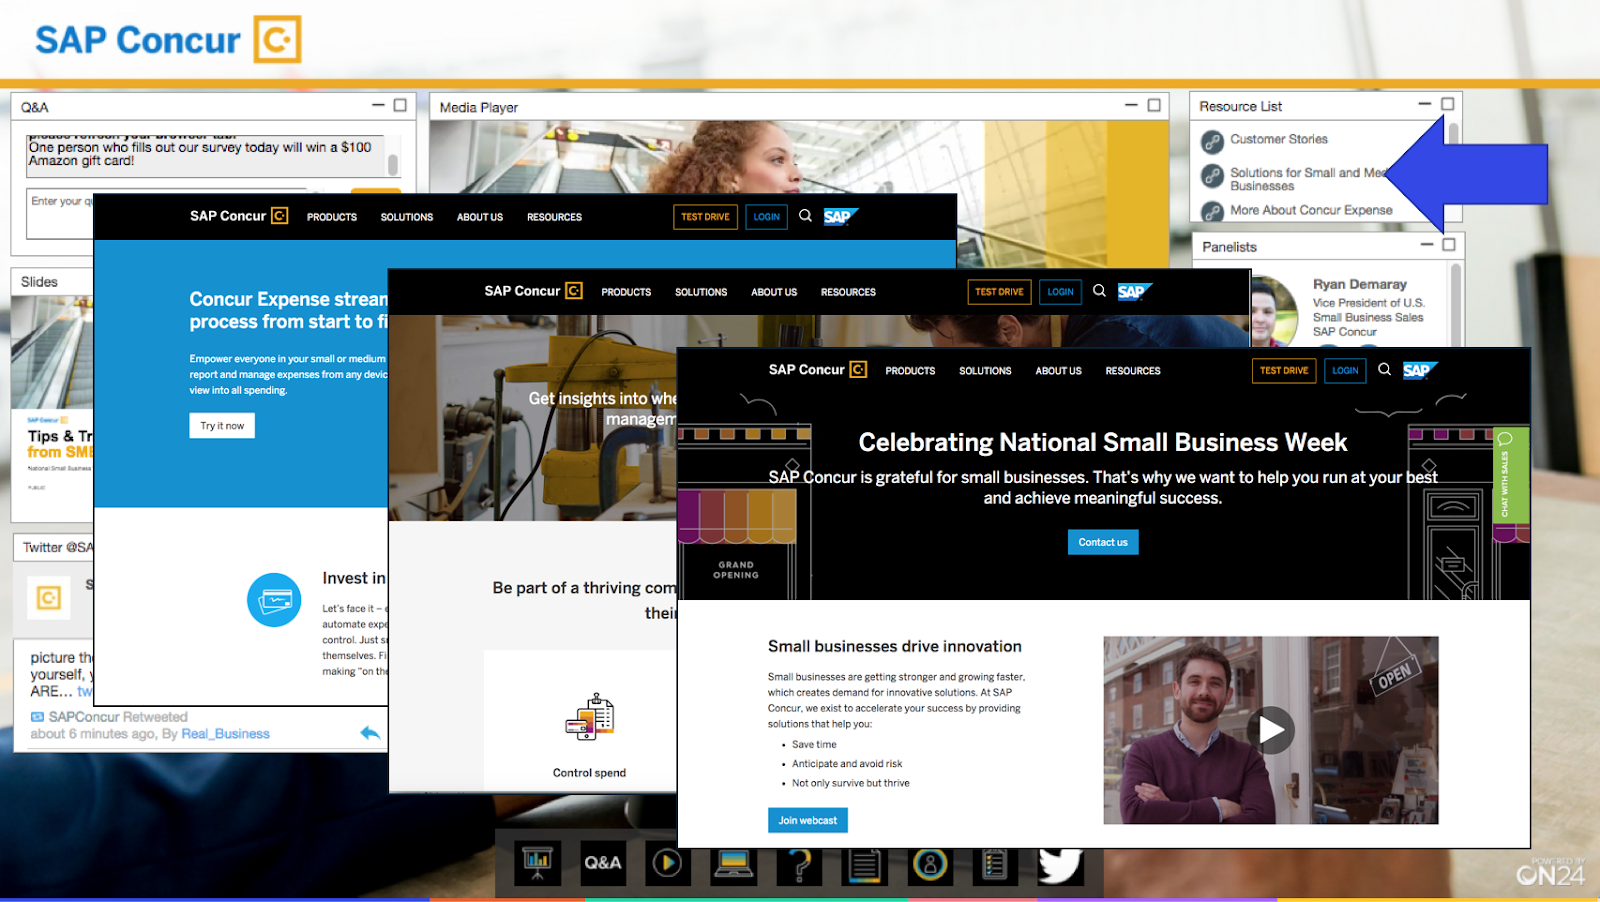
Task: Click SAP logo in middle Get insights window
Action: (x=1135, y=292)
